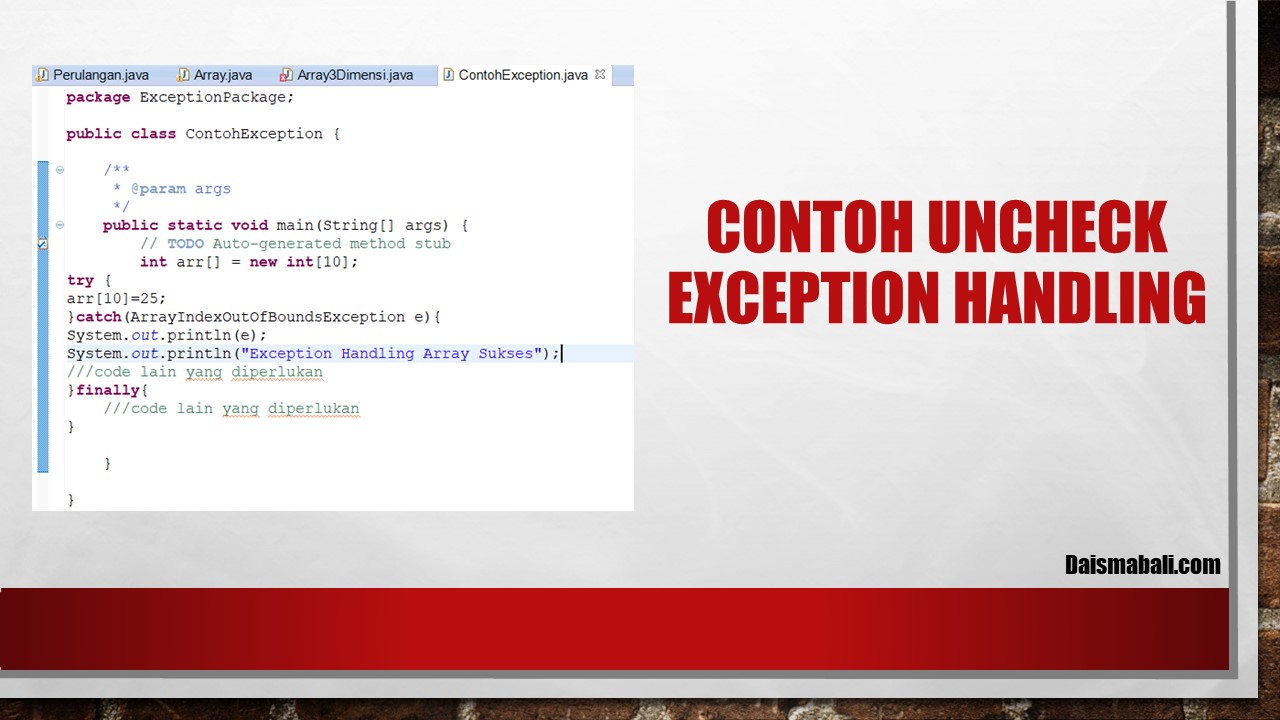Select the ContohException.java tab
The height and width of the screenshot is (720, 1280).
522,75
